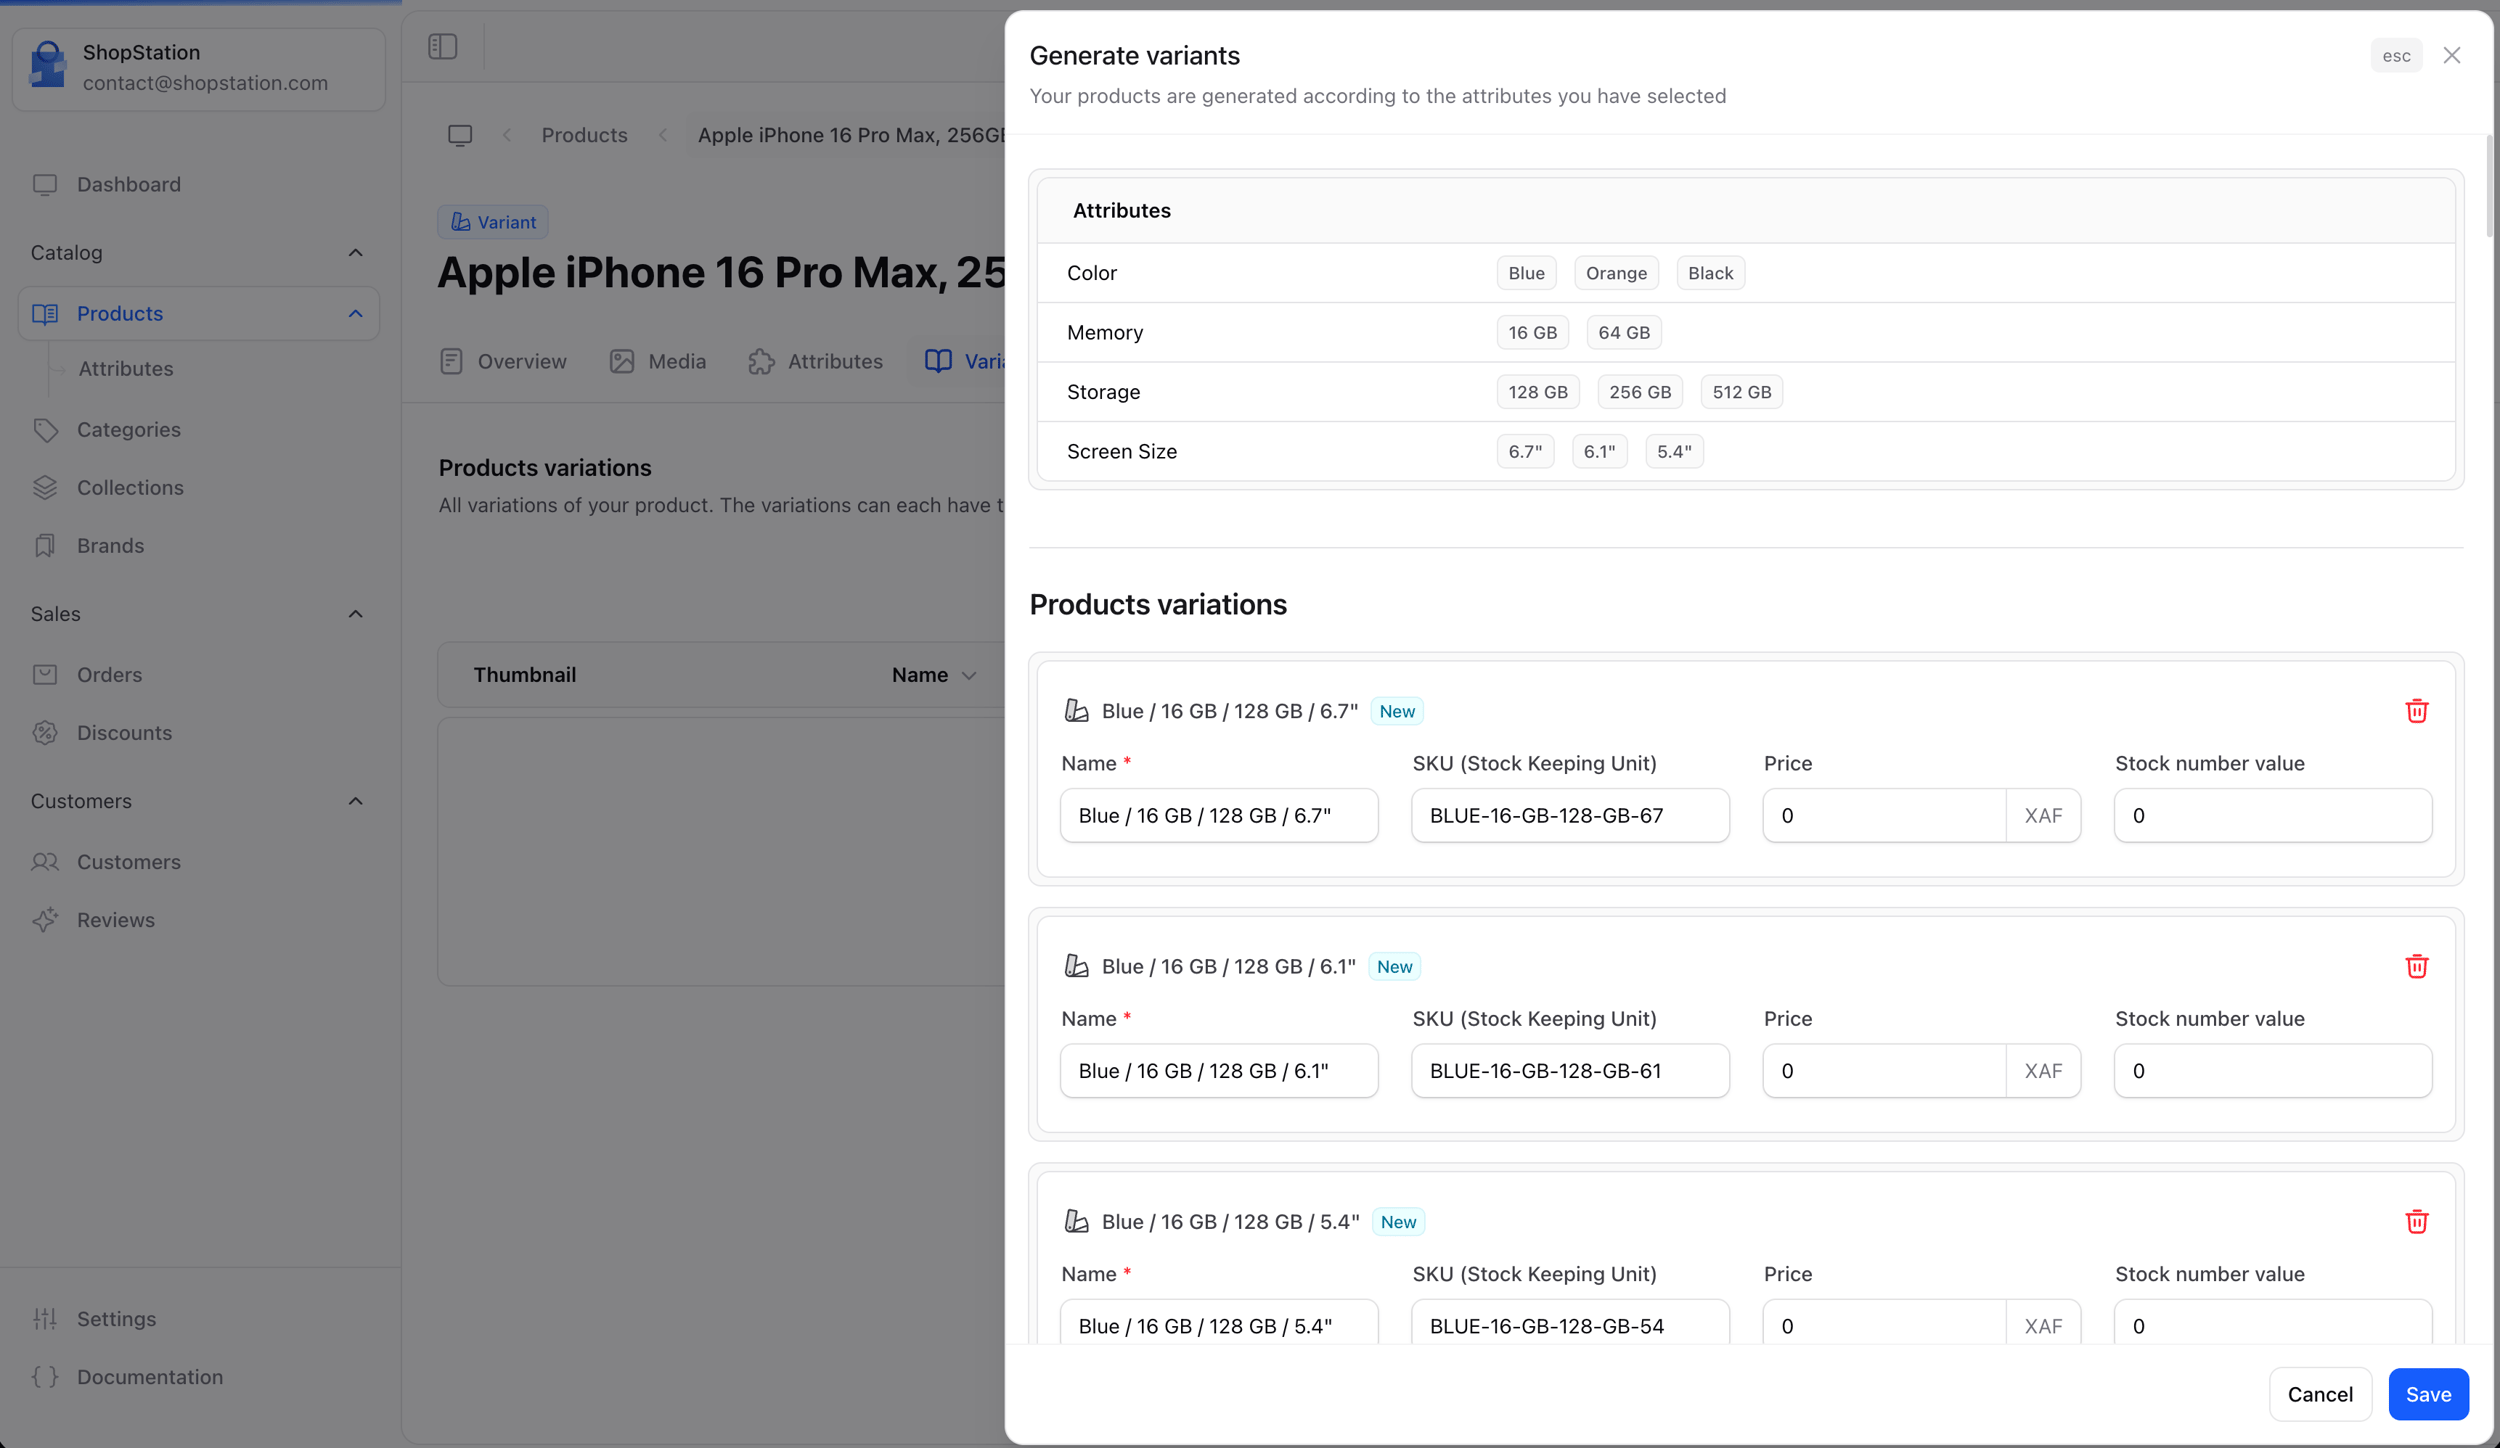Click Save to generate variants

click(2428, 1393)
